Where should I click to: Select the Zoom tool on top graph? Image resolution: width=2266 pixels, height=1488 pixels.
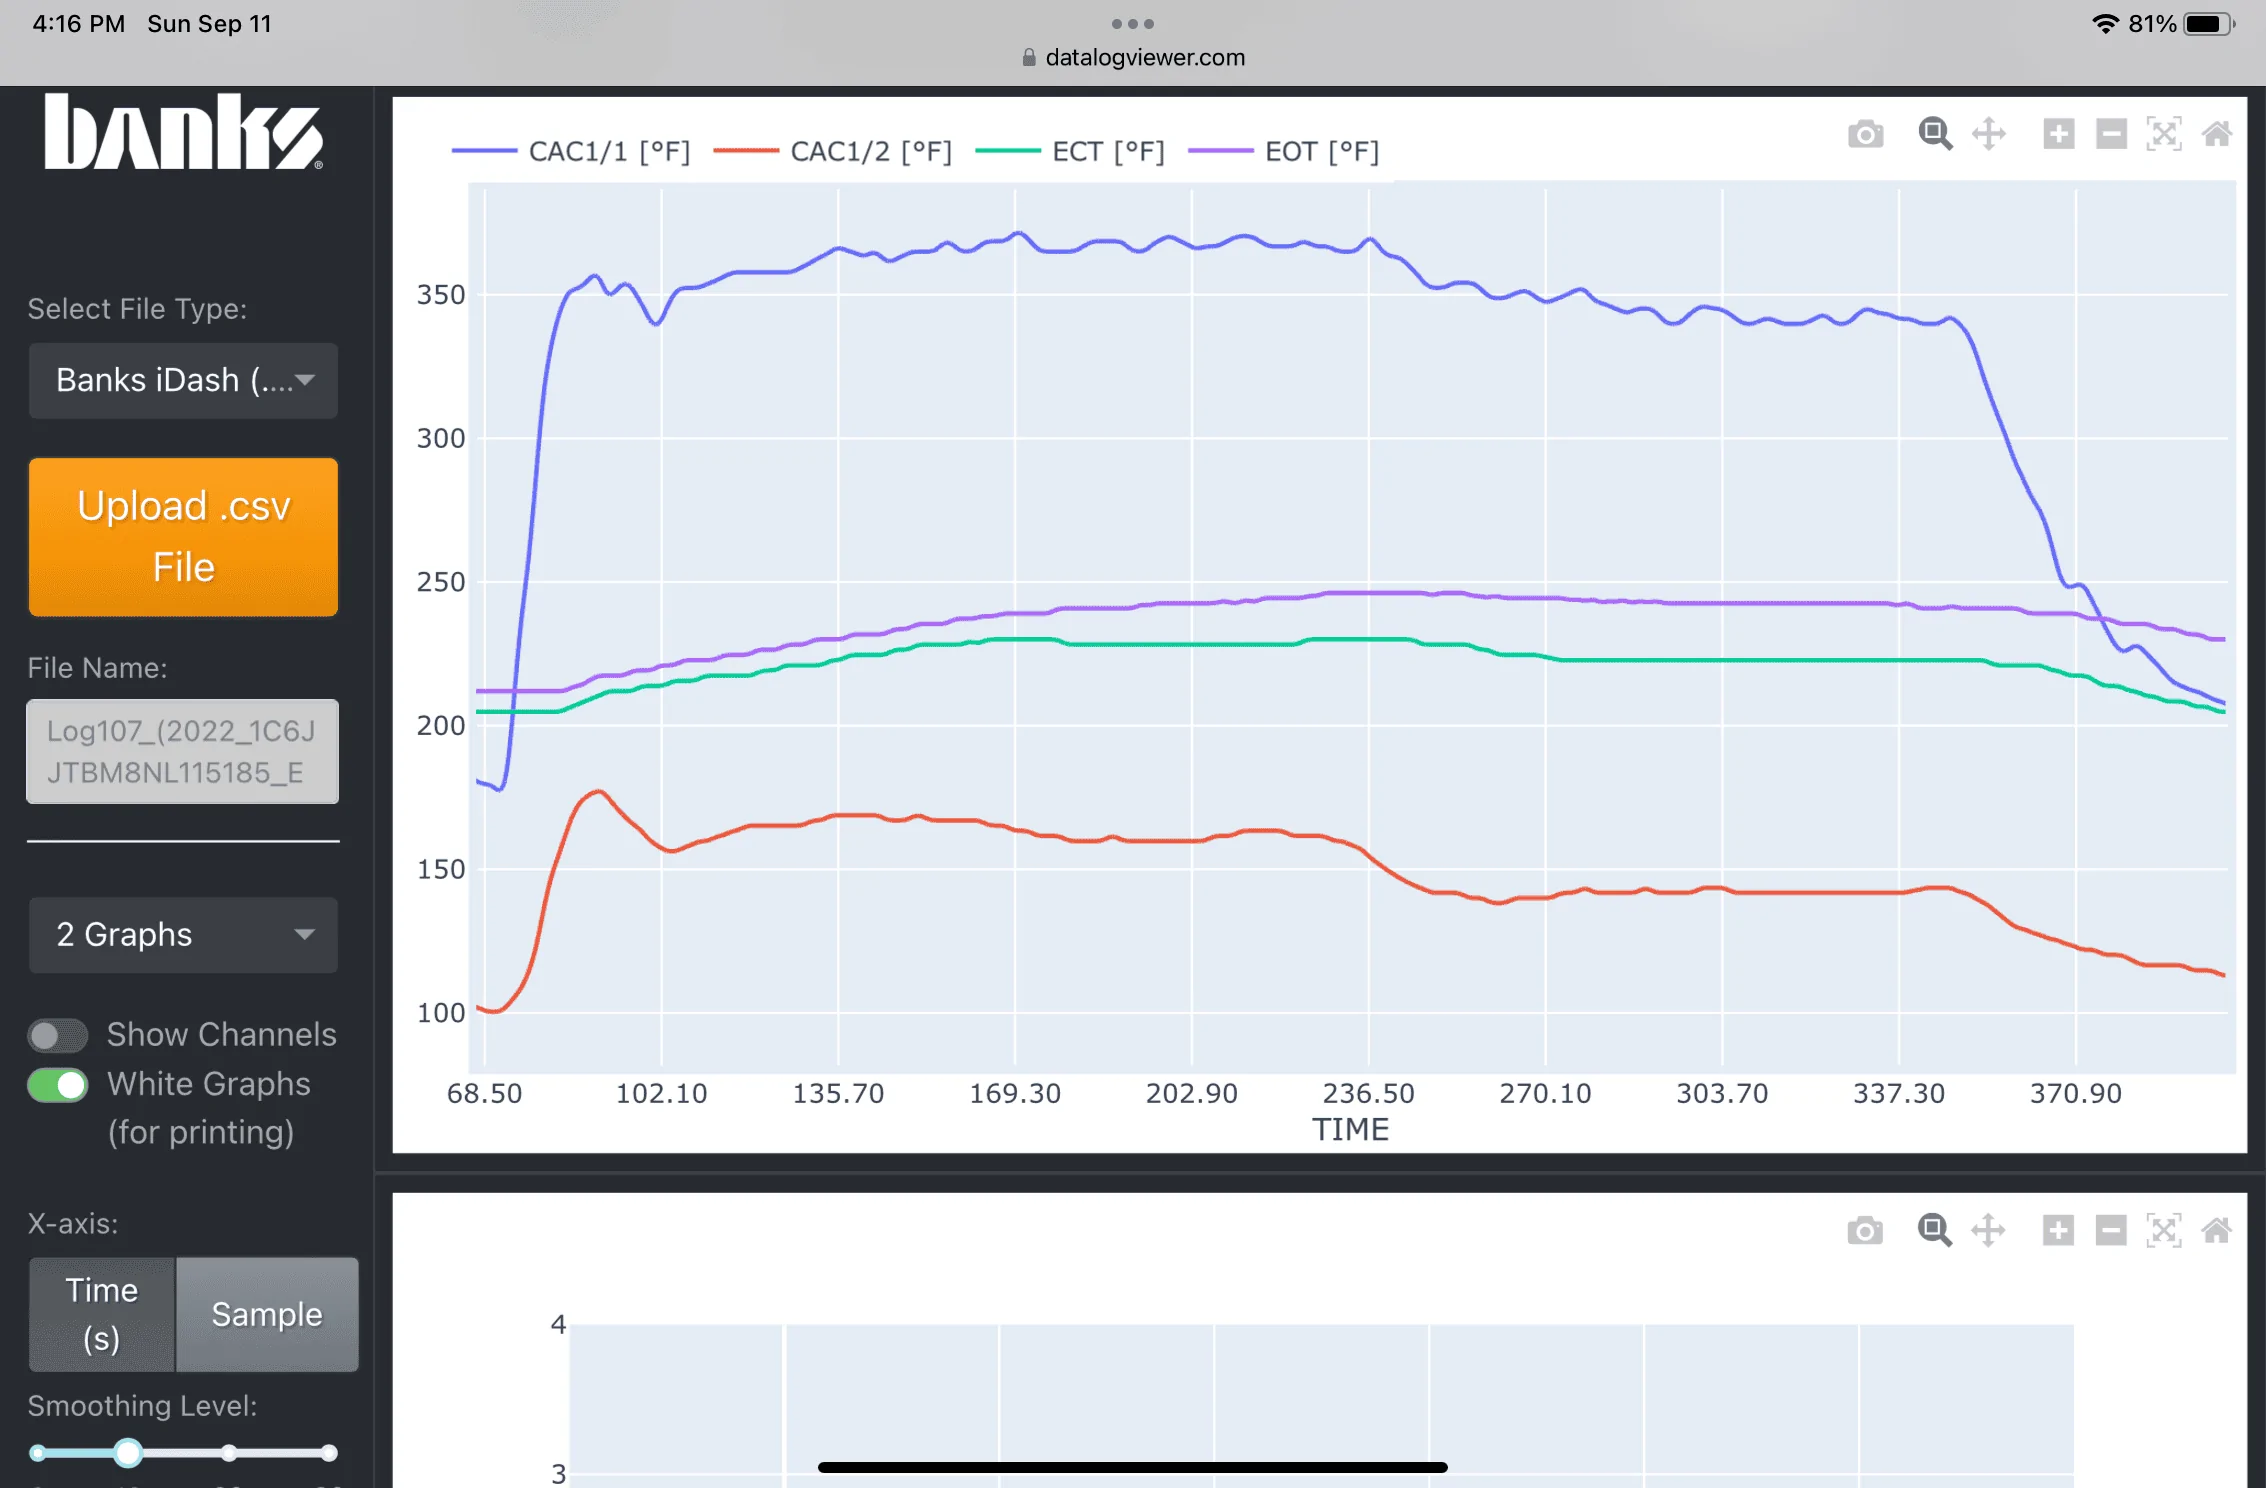click(x=1935, y=134)
